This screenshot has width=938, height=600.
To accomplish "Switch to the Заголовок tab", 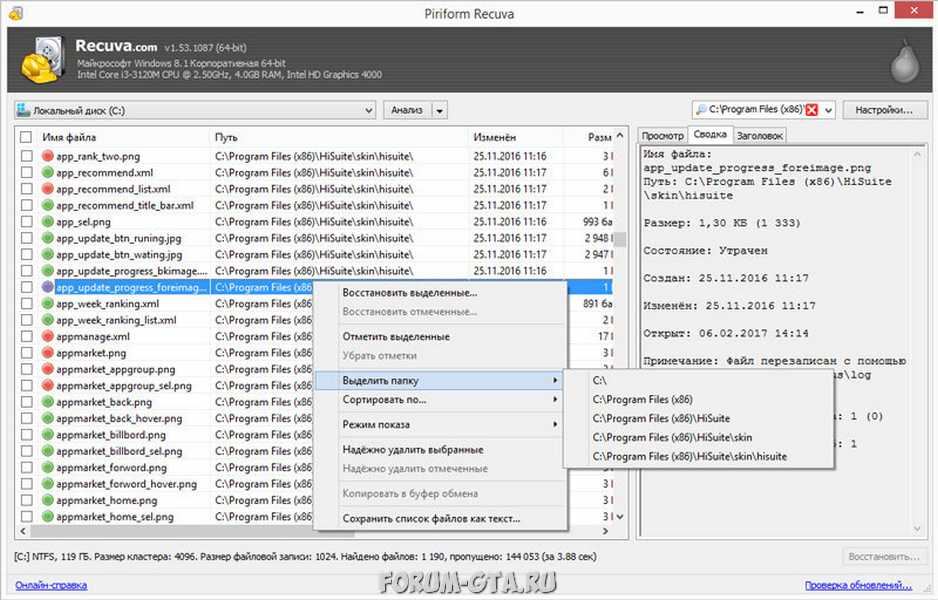I will pyautogui.click(x=759, y=136).
